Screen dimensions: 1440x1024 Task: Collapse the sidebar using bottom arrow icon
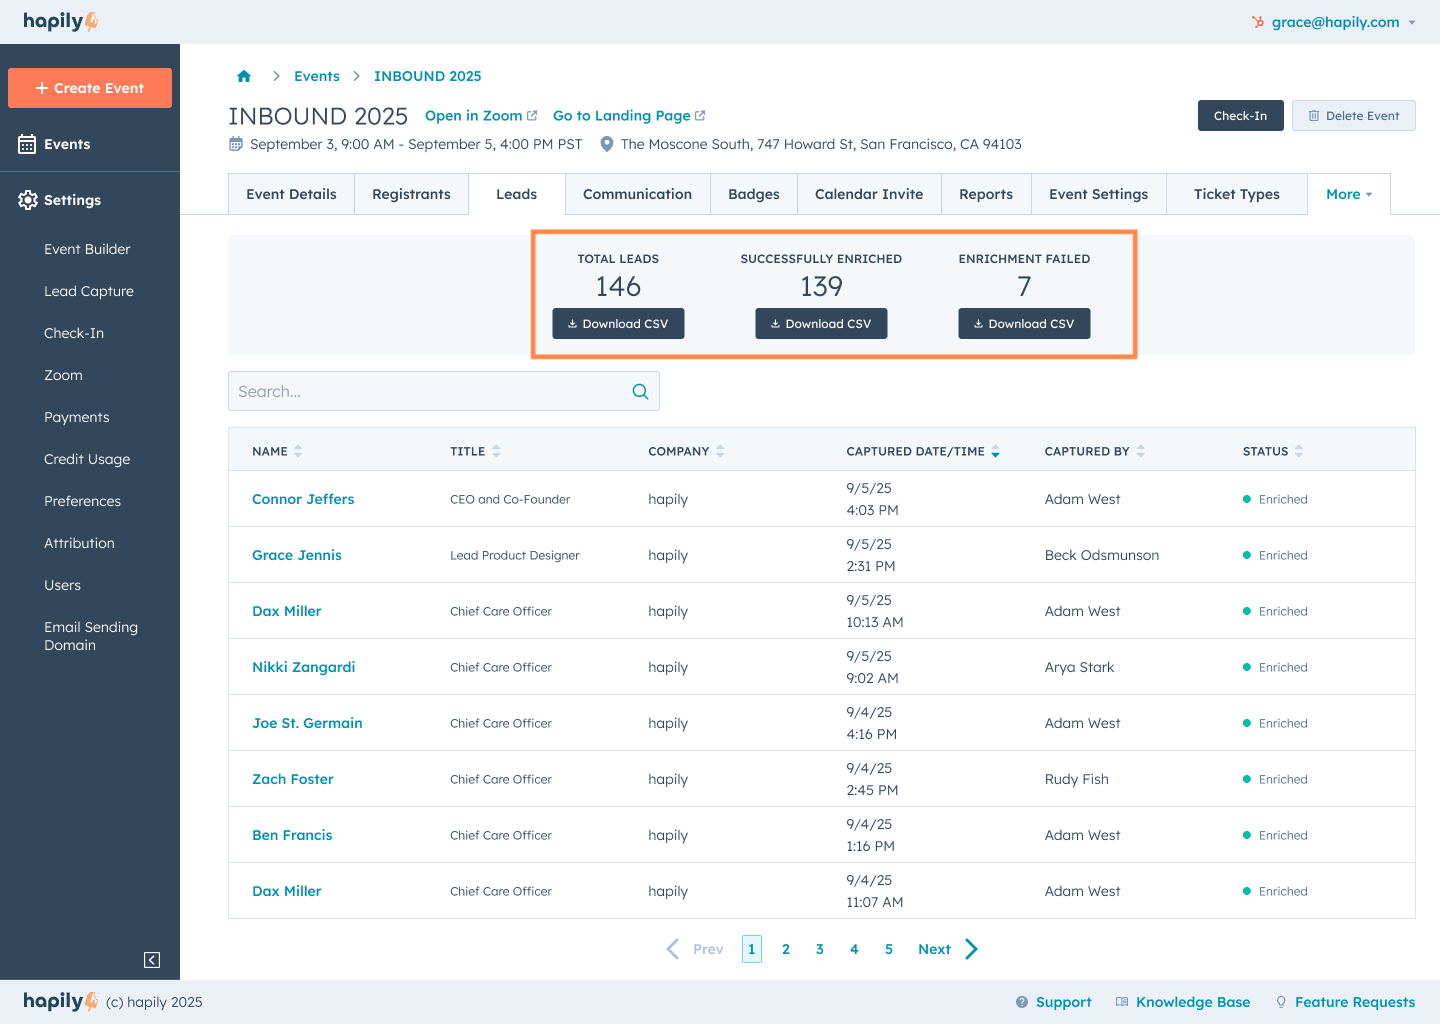coord(152,960)
